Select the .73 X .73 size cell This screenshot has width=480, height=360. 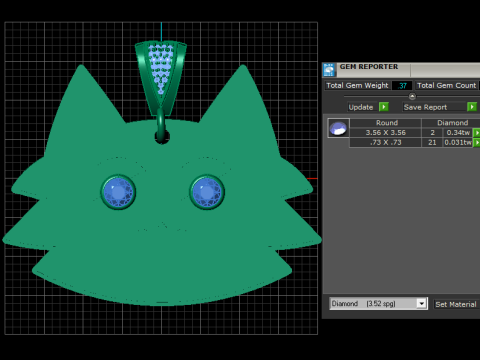[x=385, y=143]
